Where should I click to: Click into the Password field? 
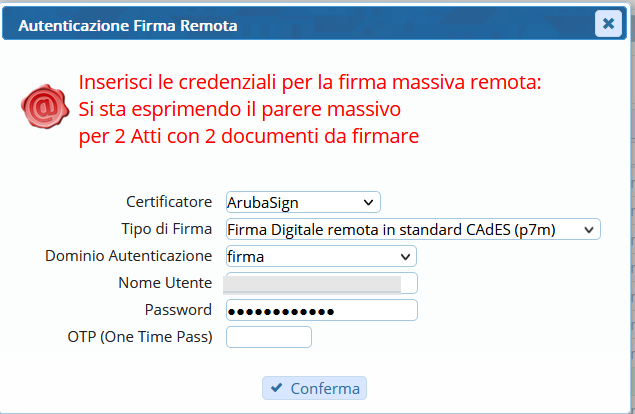(x=321, y=310)
